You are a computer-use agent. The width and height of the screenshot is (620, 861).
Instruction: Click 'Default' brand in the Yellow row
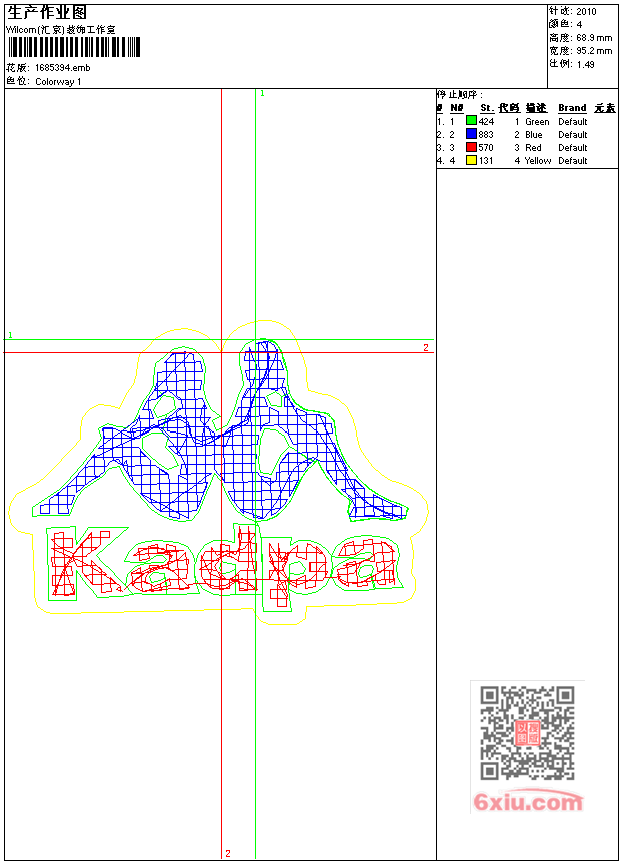coord(573,160)
